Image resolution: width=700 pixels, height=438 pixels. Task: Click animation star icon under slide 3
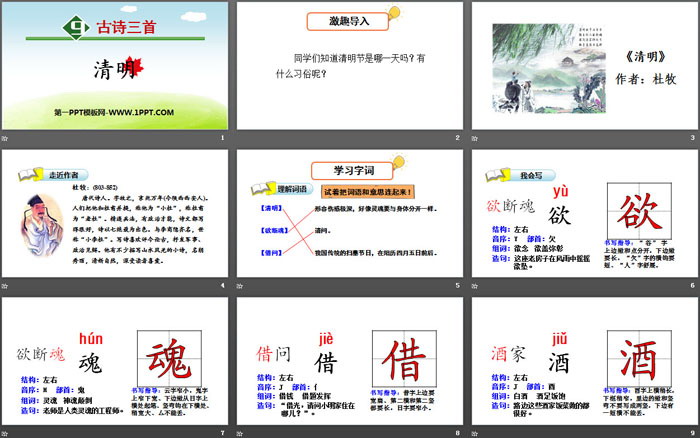coord(475,138)
